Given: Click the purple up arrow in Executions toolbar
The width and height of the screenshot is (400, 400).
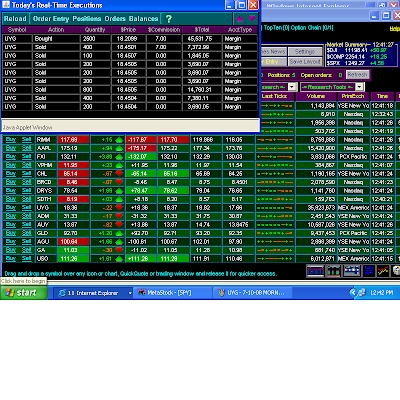Looking at the screenshot, I should [239, 19].
